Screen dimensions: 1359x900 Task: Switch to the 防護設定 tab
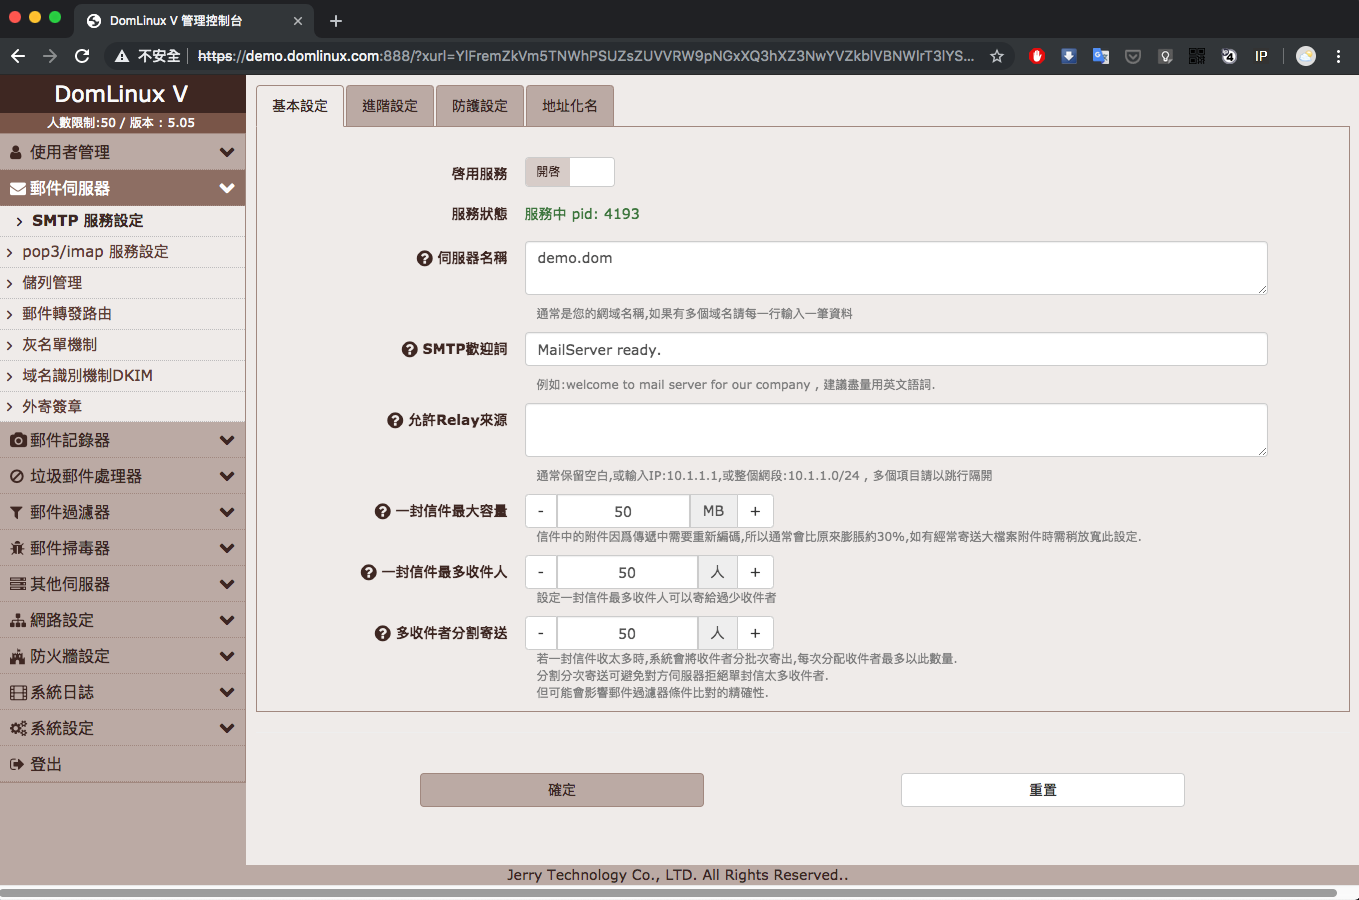pyautogui.click(x=480, y=106)
